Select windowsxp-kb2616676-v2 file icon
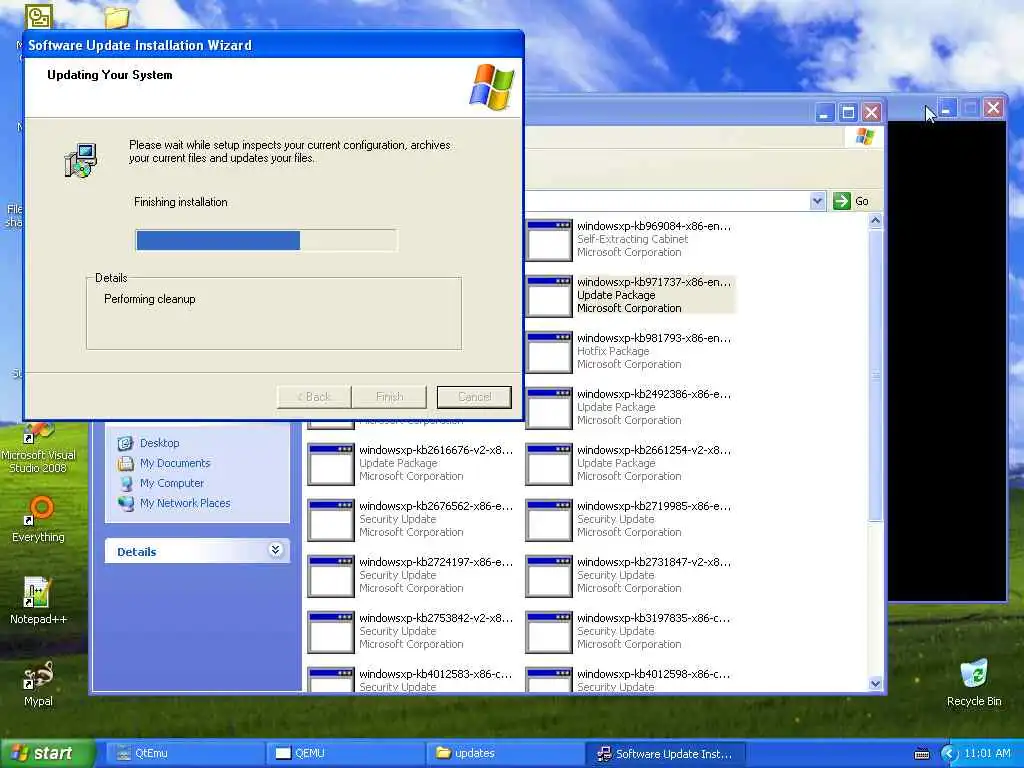The width and height of the screenshot is (1024, 768). point(330,464)
